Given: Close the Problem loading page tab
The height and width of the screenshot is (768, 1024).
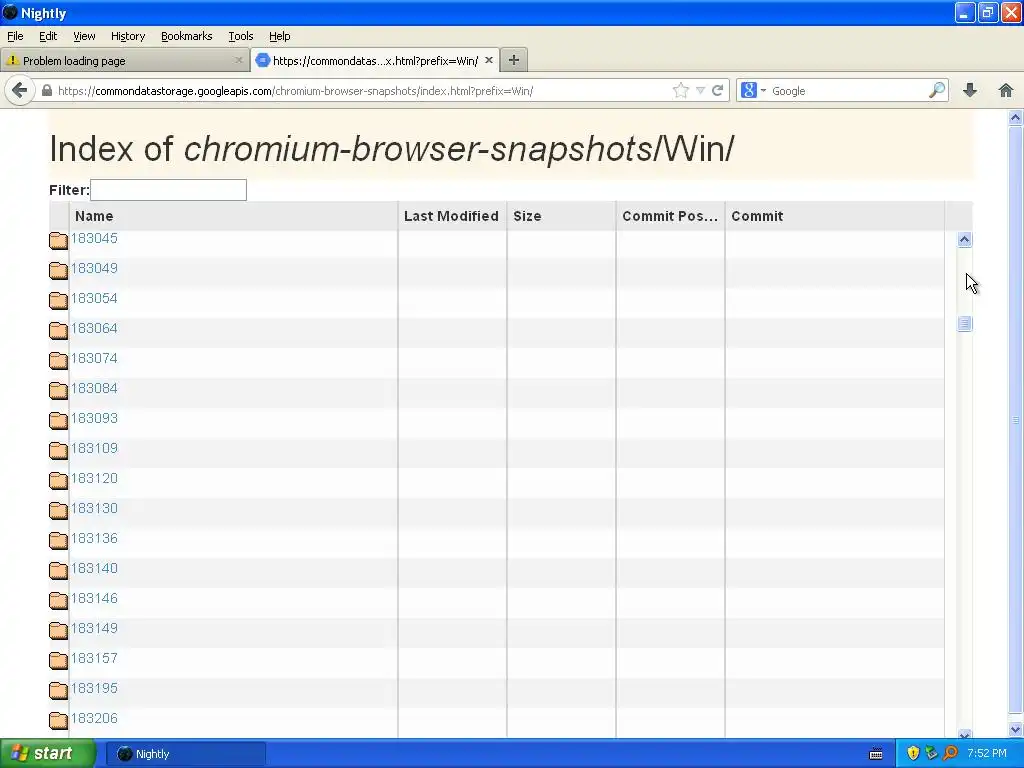Looking at the screenshot, I should tap(238, 60).
